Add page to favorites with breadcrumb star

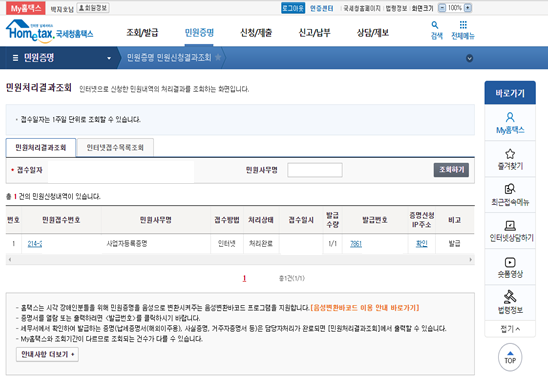218,57
